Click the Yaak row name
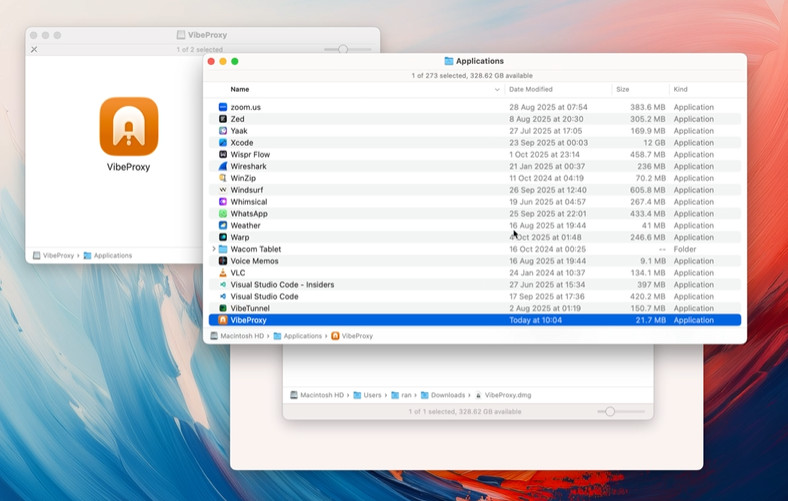Viewport: 788px width, 501px height. [x=239, y=131]
